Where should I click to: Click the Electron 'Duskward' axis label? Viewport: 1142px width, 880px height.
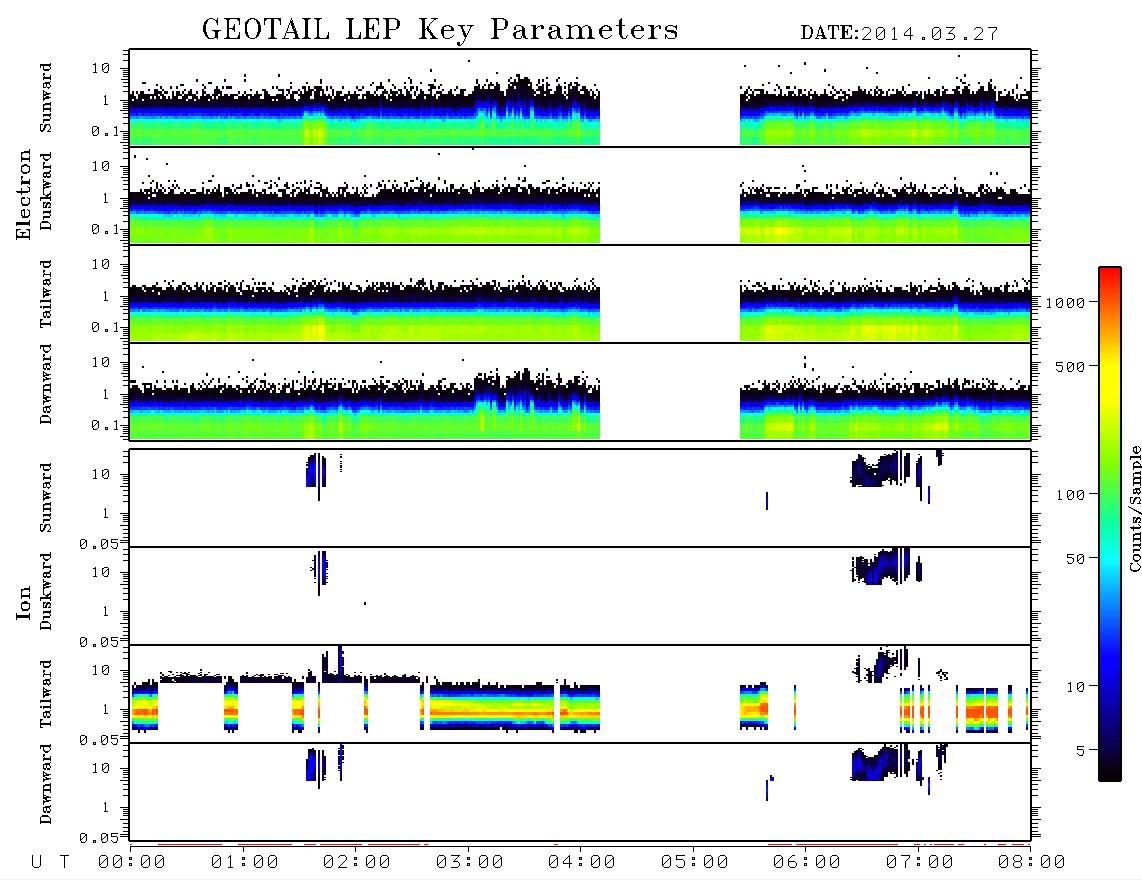click(x=45, y=191)
